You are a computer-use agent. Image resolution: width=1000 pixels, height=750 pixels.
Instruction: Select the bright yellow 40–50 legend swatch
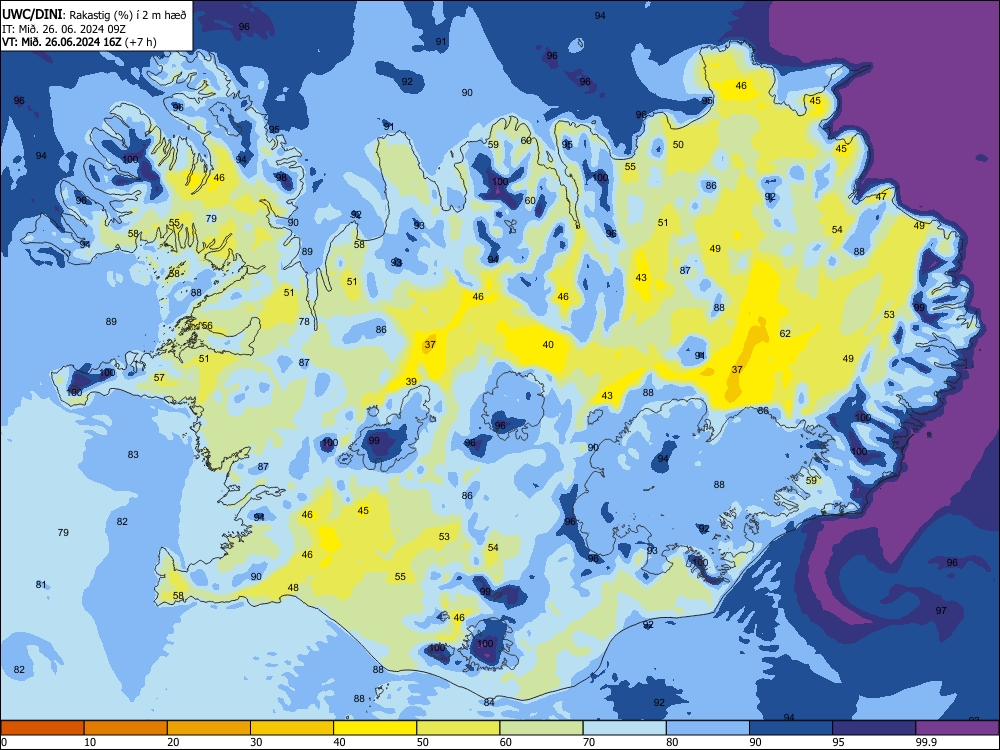[x=375, y=728]
